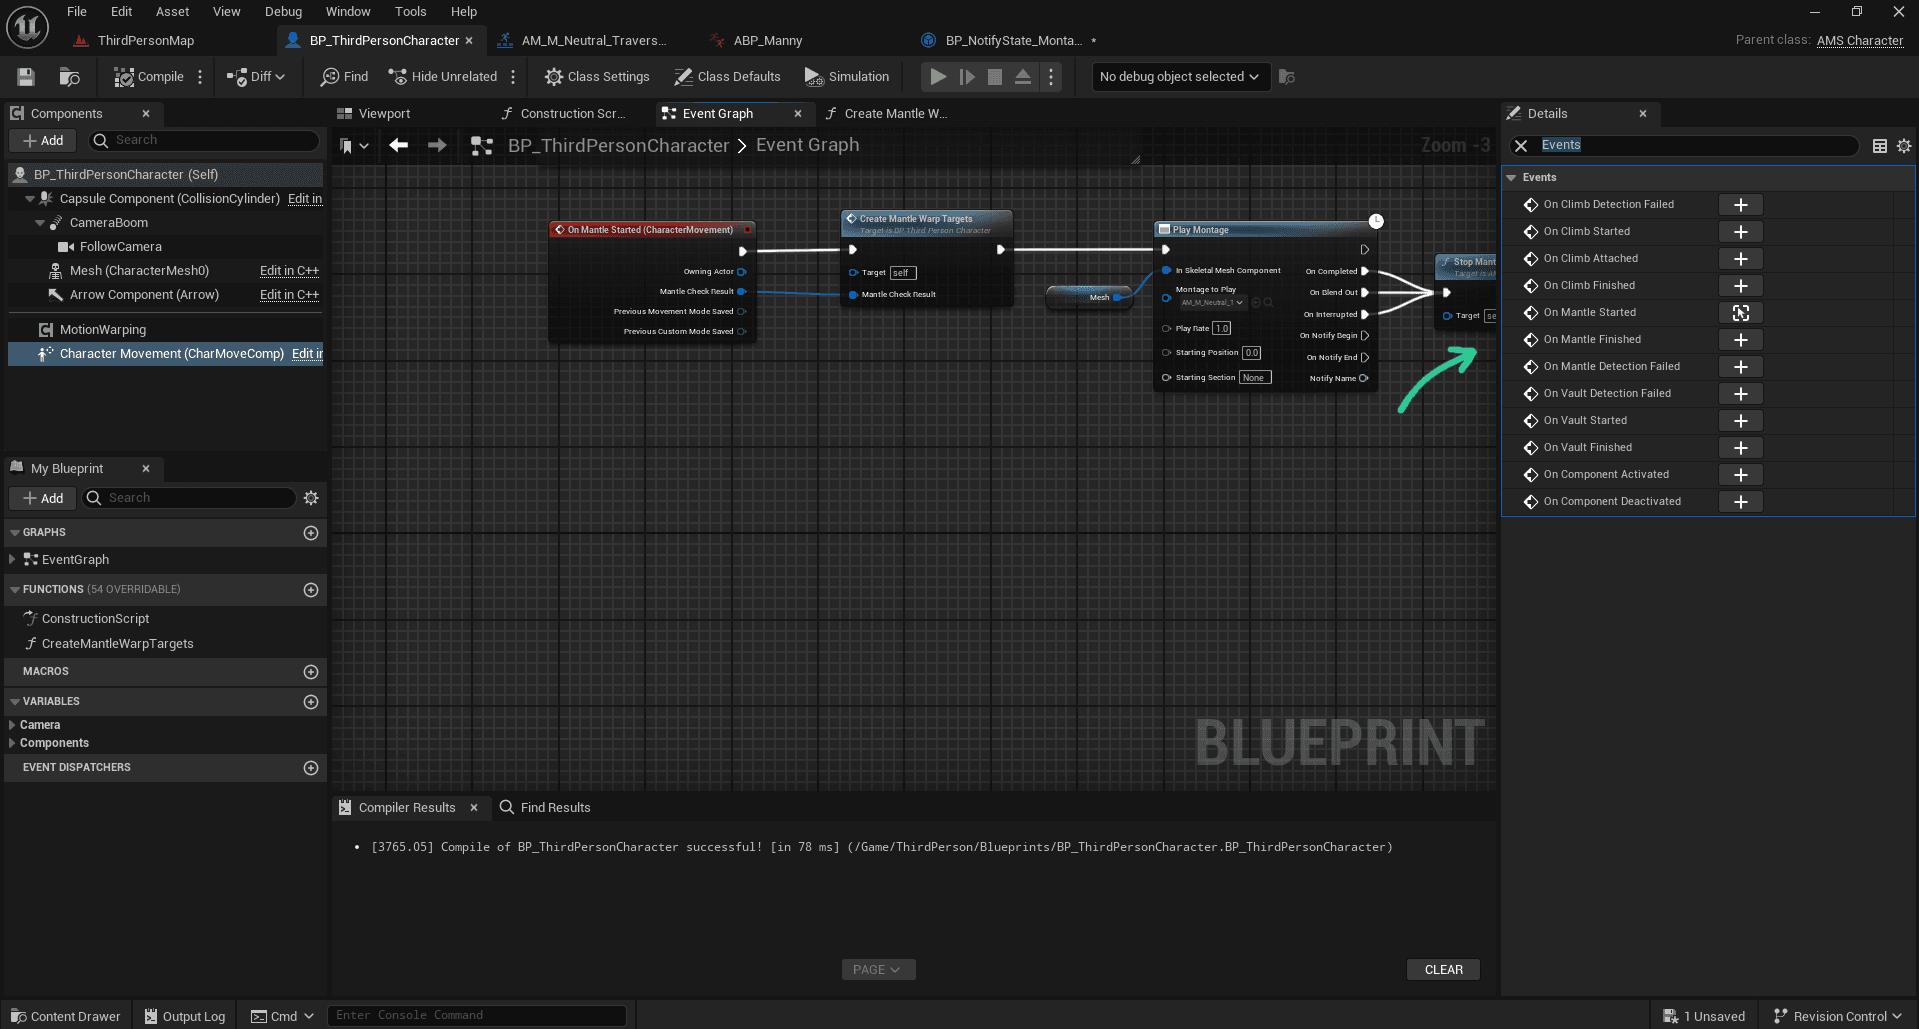Focus the Components search field
The height and width of the screenshot is (1029, 1919).
pos(204,141)
